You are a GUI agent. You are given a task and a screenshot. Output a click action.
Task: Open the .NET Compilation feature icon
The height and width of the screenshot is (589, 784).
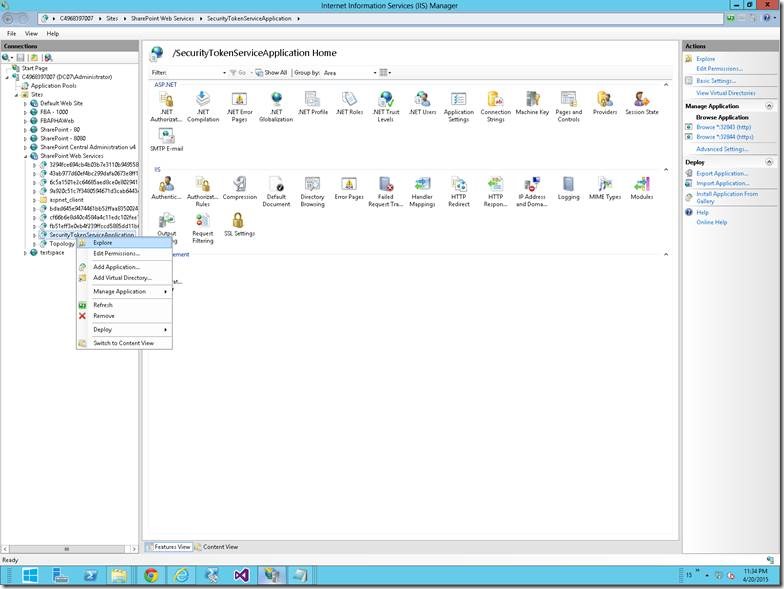pos(203,106)
